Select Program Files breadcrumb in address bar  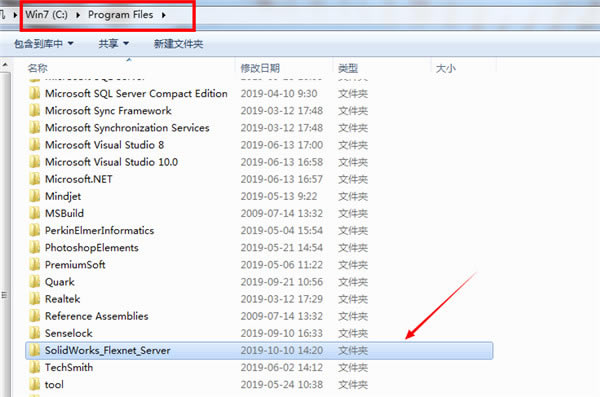(x=121, y=15)
